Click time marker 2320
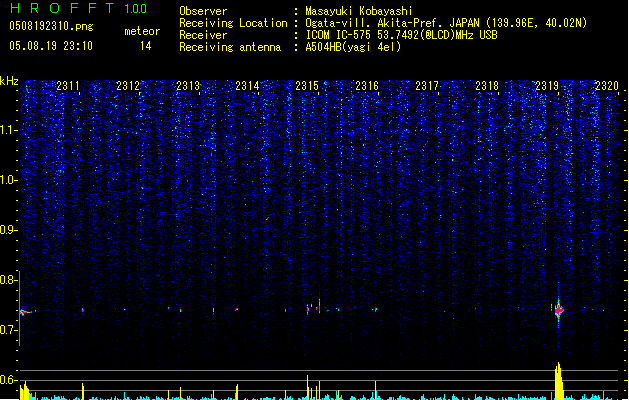The width and height of the screenshot is (629, 400). (607, 86)
